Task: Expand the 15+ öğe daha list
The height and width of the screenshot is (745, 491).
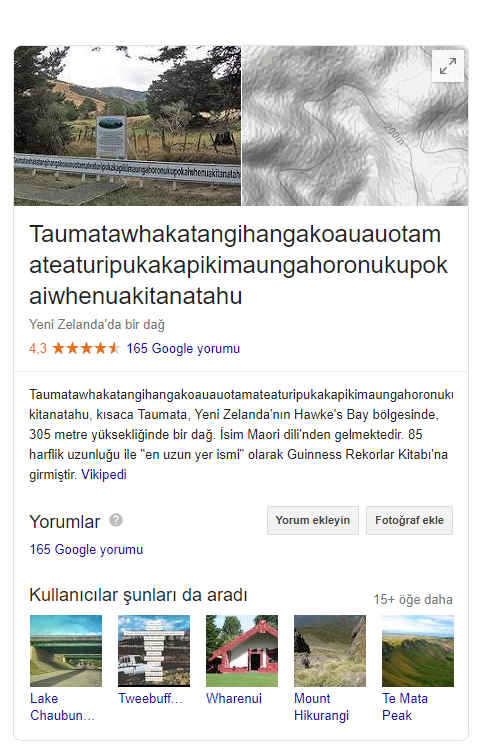Action: [x=413, y=600]
